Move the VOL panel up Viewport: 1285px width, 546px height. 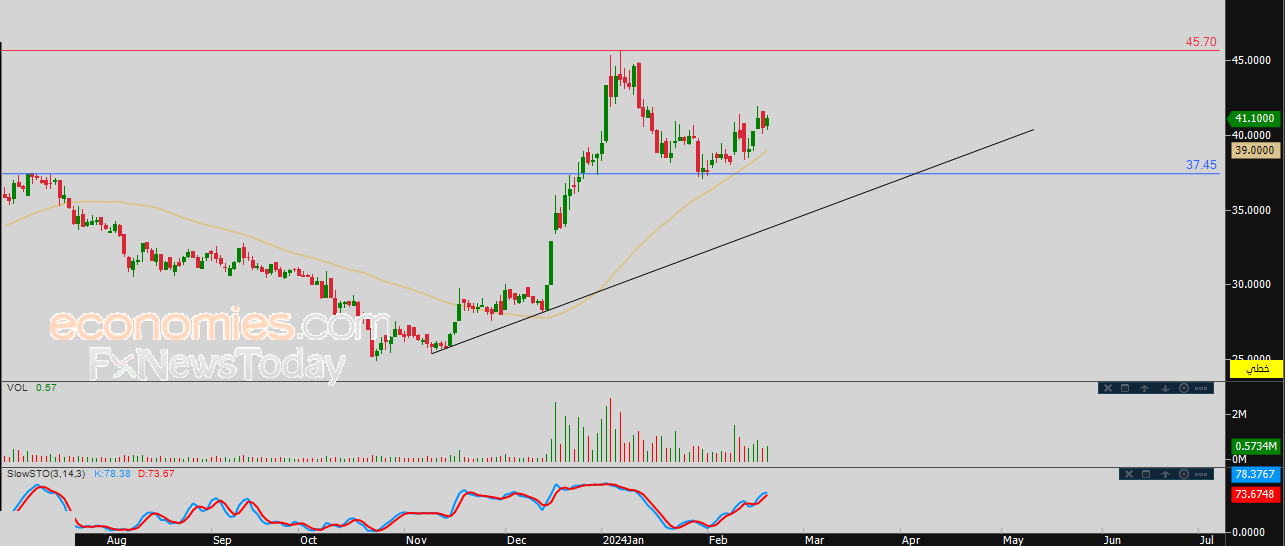tap(1144, 388)
